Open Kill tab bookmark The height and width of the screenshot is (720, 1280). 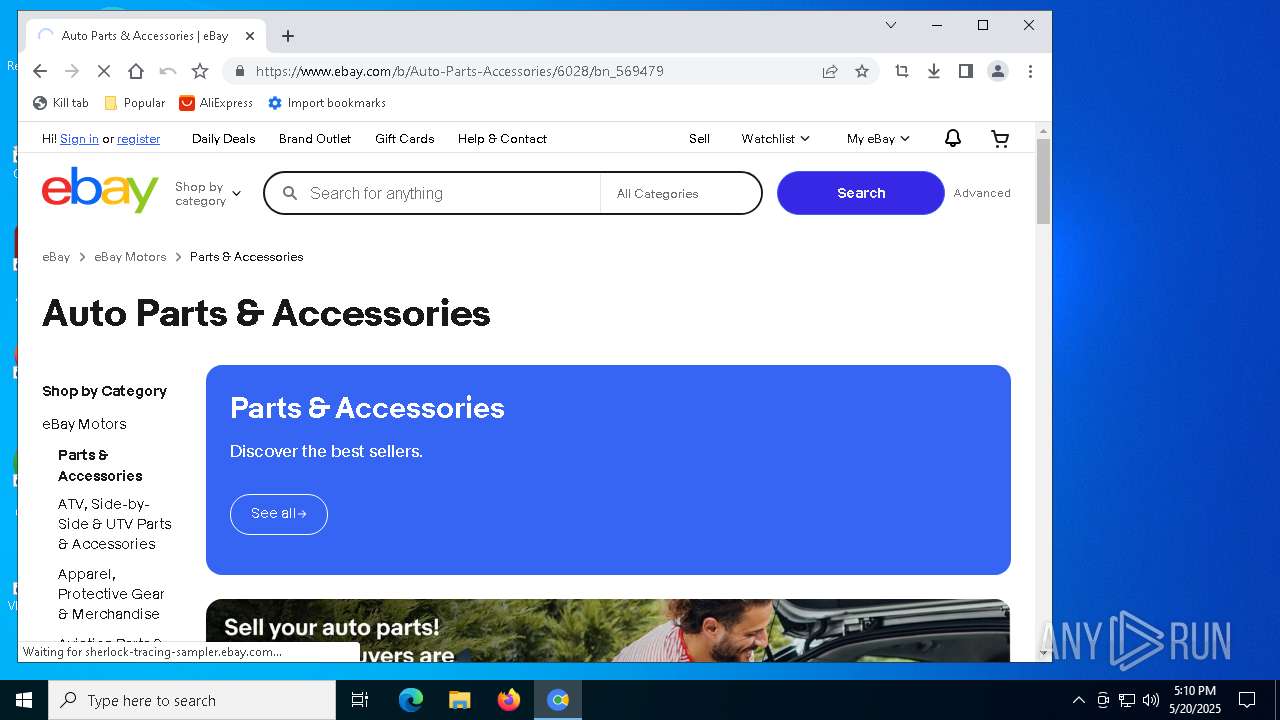61,103
